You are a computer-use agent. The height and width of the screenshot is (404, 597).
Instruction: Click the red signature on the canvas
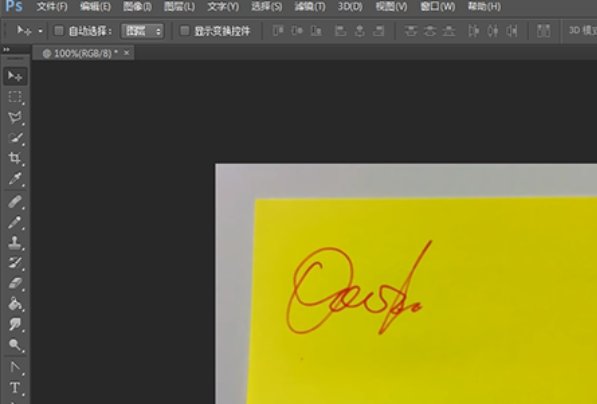(359, 288)
